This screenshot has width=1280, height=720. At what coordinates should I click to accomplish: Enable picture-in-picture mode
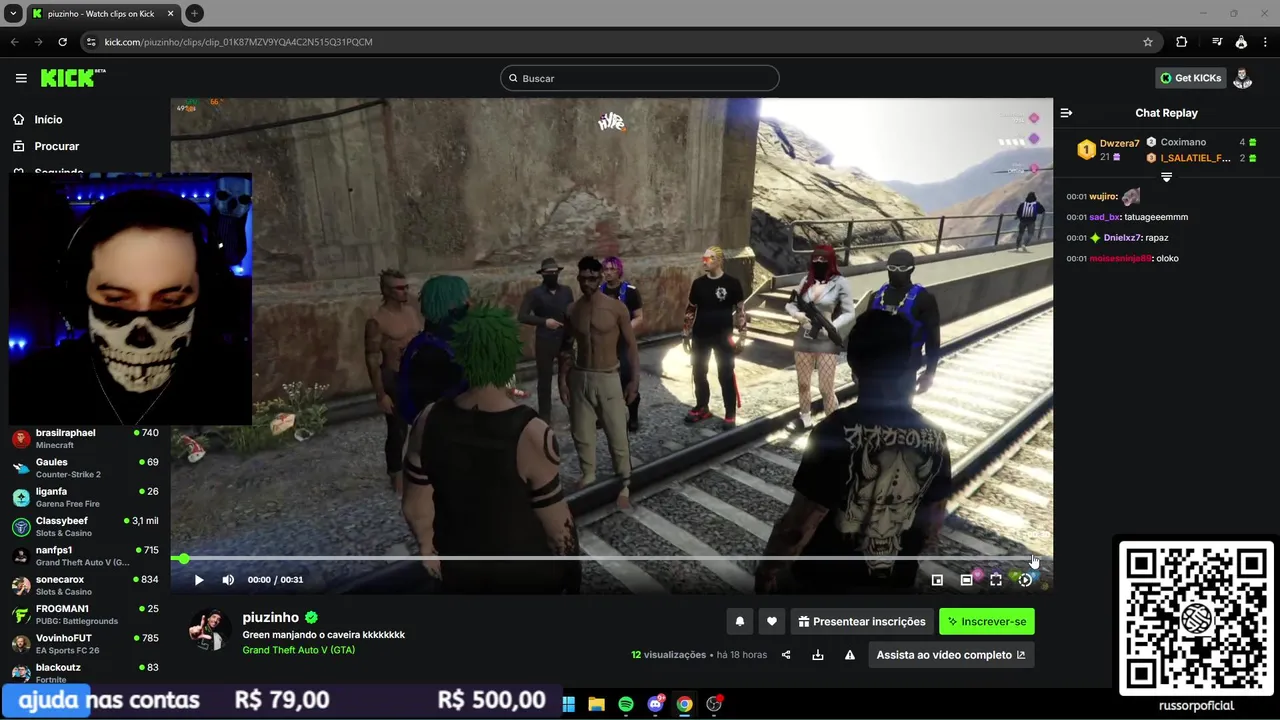[x=937, y=580]
